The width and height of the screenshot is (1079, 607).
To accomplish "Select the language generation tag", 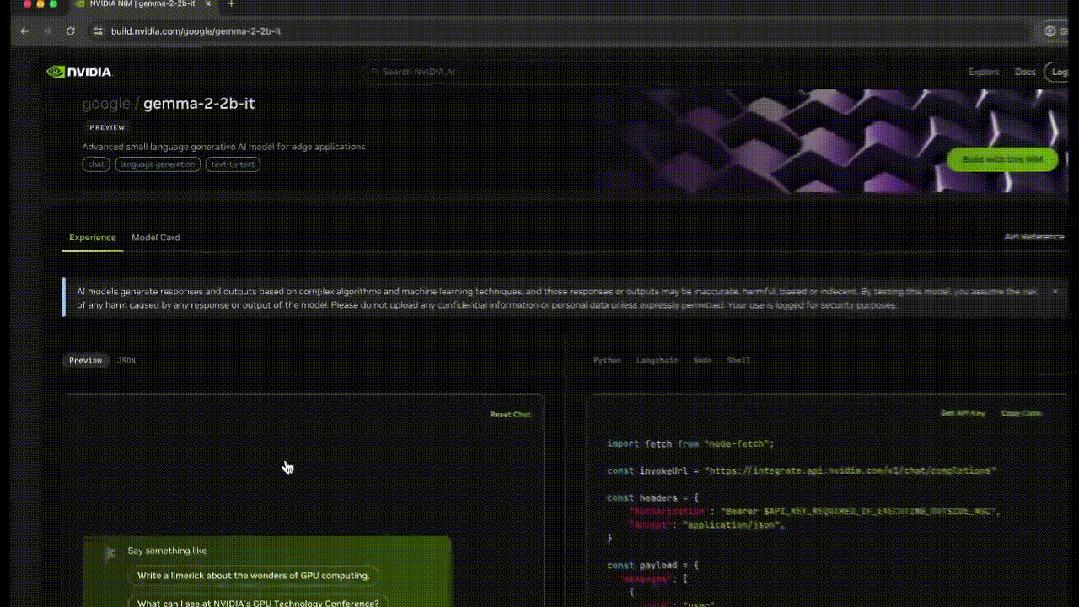I will (x=158, y=164).
